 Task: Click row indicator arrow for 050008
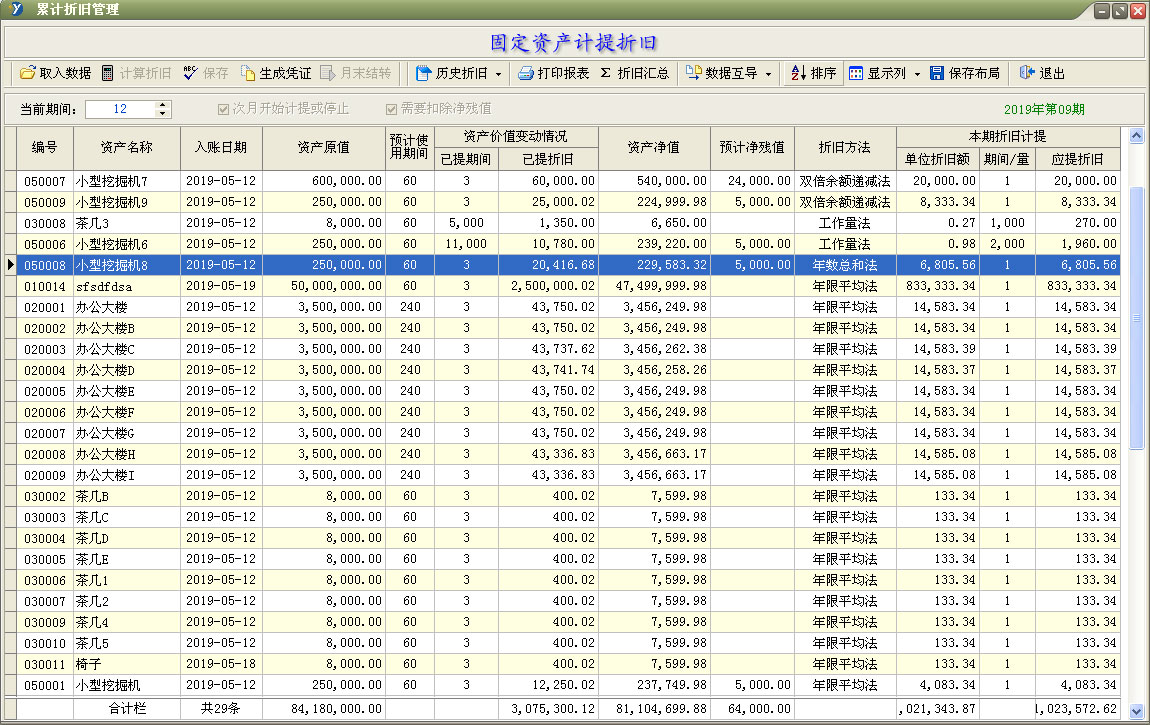tap(10, 265)
